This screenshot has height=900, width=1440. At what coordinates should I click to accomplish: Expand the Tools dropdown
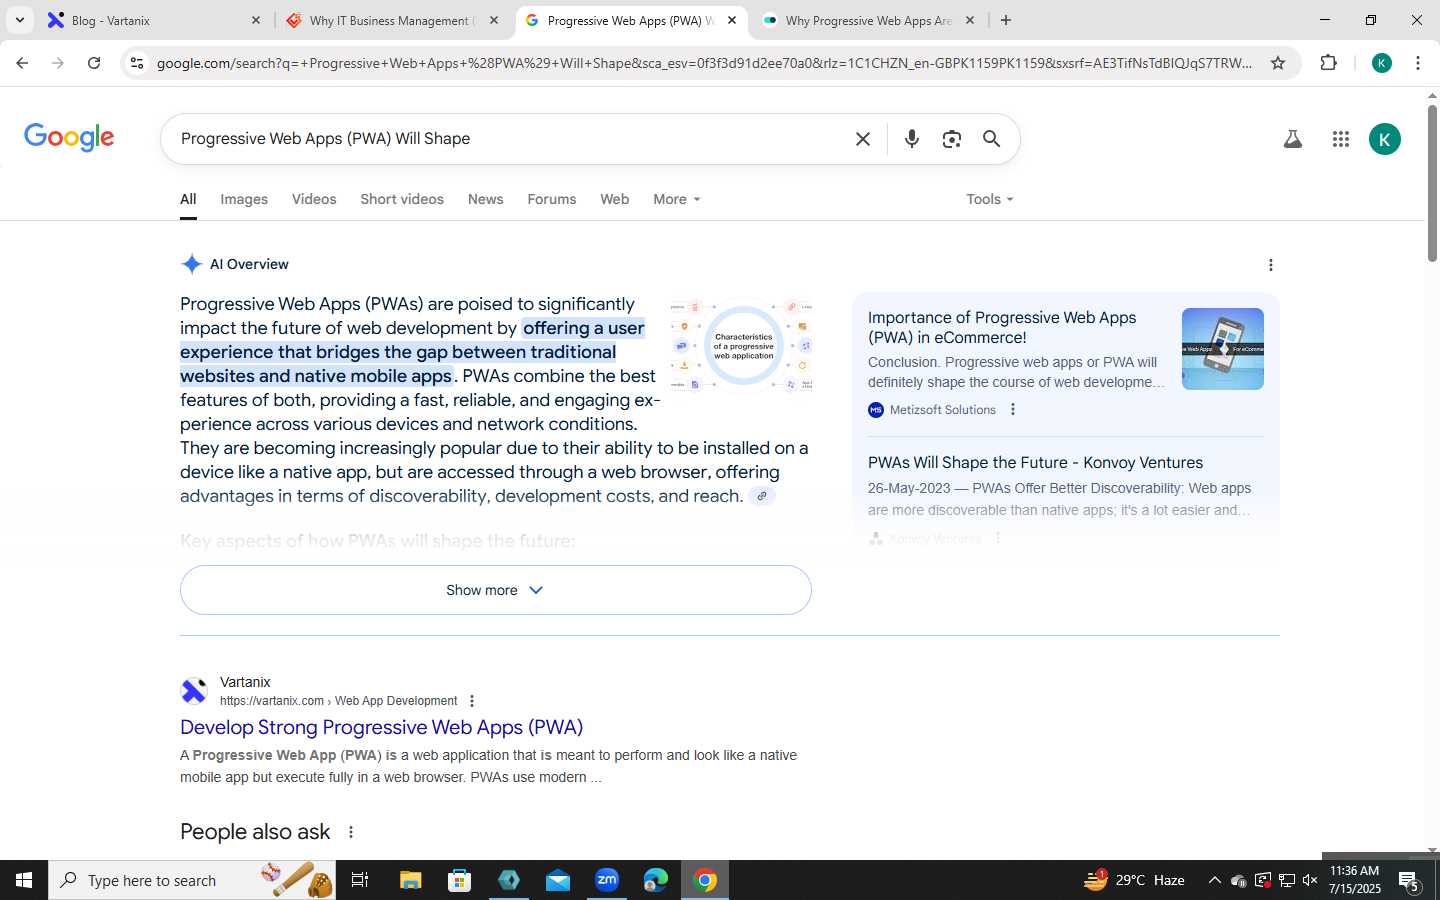(x=990, y=199)
